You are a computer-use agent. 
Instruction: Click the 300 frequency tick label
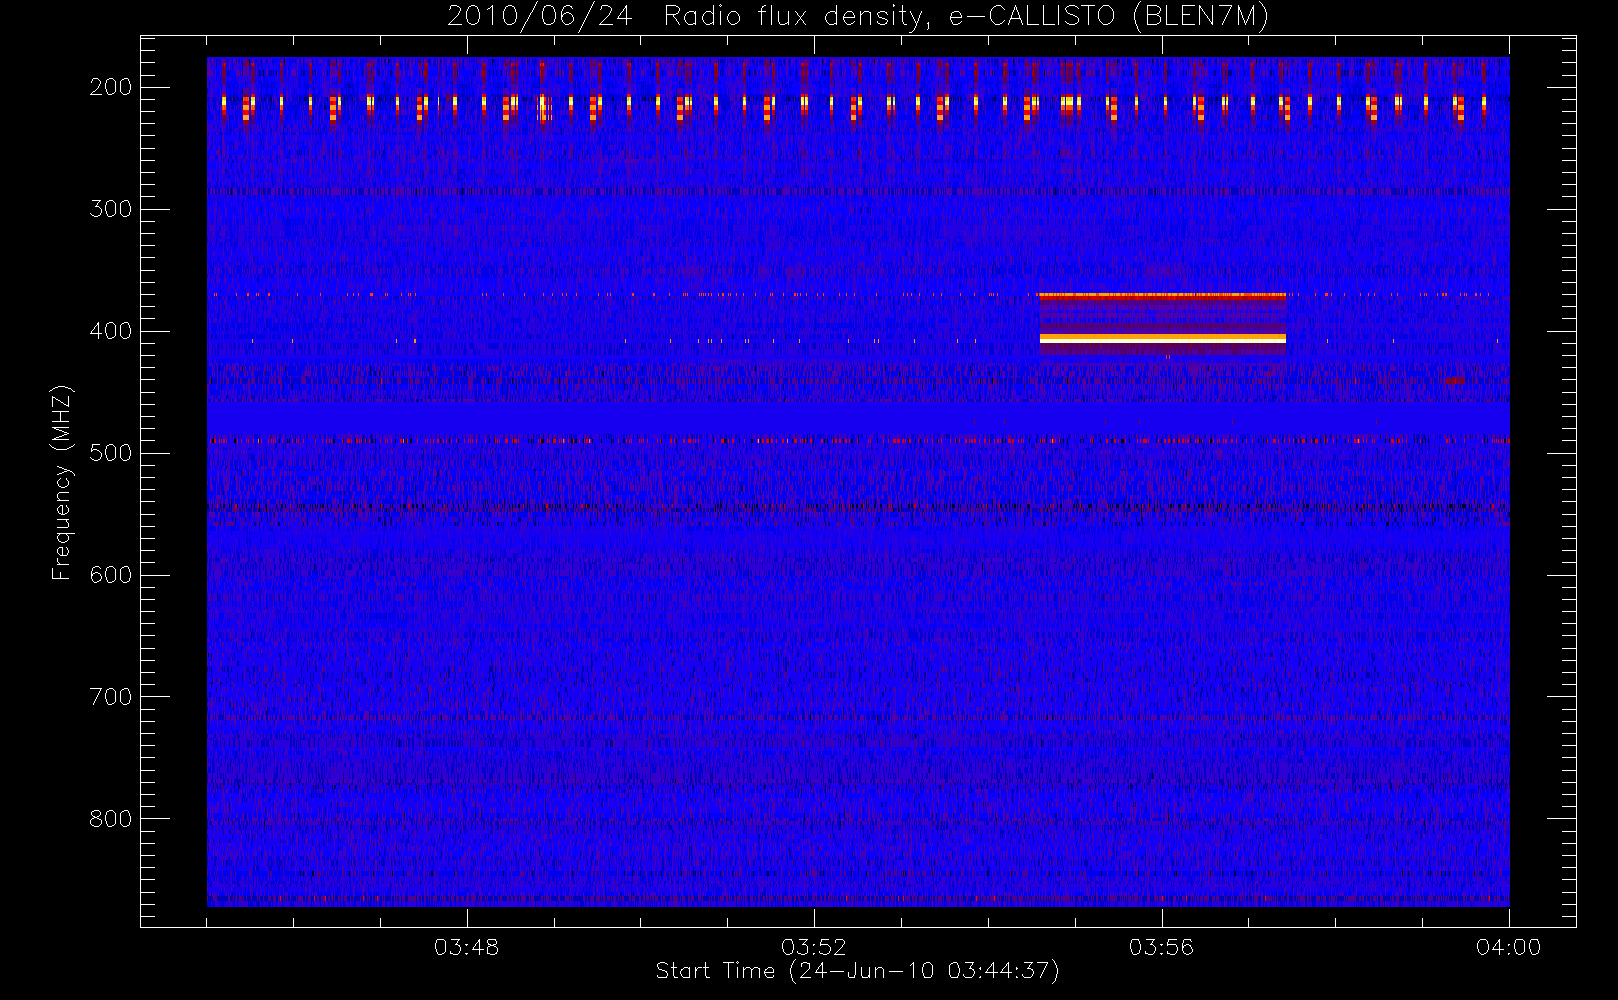coord(110,209)
